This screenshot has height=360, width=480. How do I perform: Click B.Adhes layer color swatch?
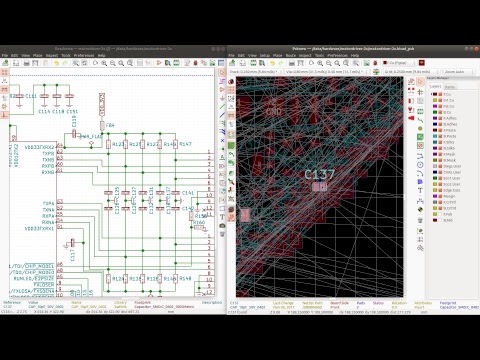click(x=435, y=124)
